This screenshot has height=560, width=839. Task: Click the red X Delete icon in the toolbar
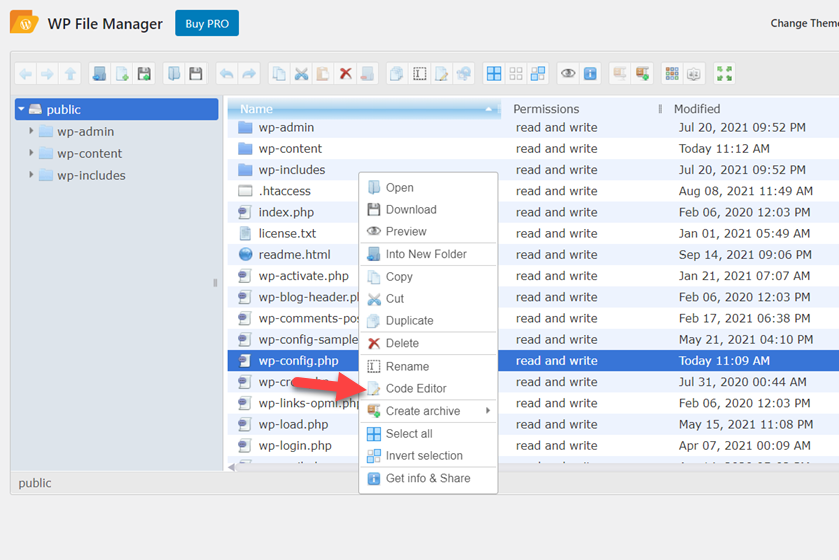pos(346,74)
